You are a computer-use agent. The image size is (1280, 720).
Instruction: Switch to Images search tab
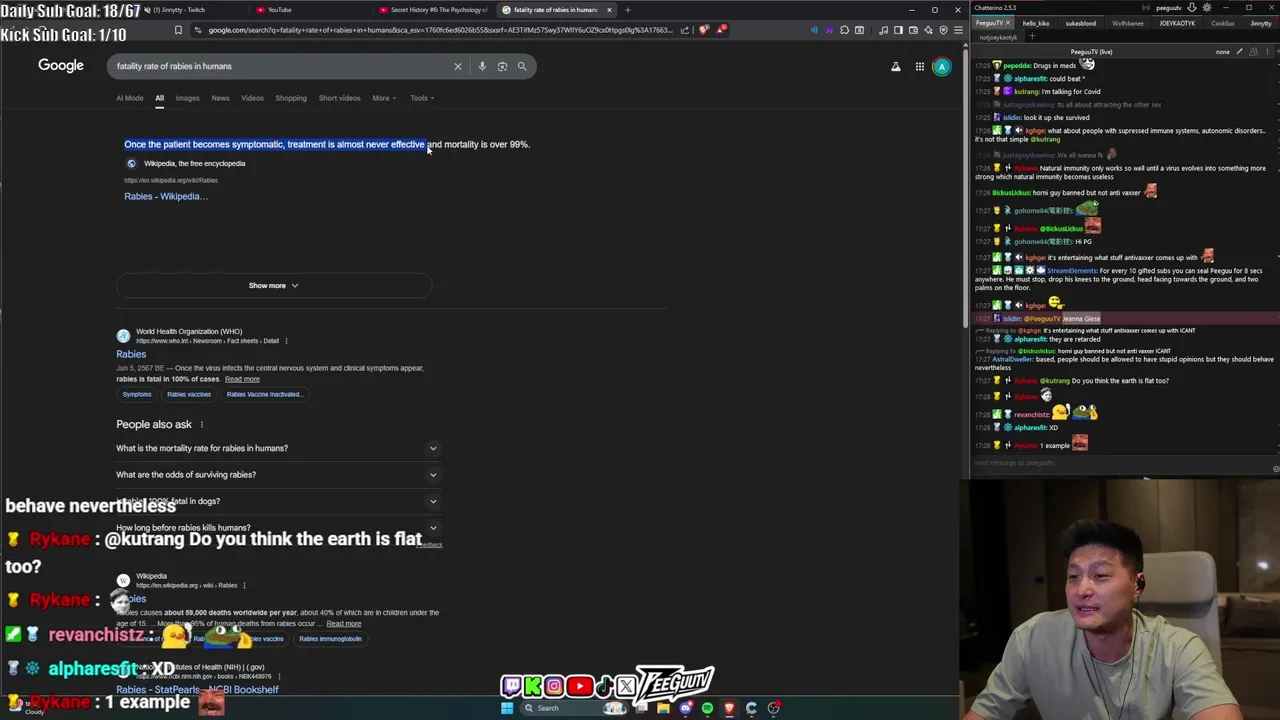(x=187, y=98)
